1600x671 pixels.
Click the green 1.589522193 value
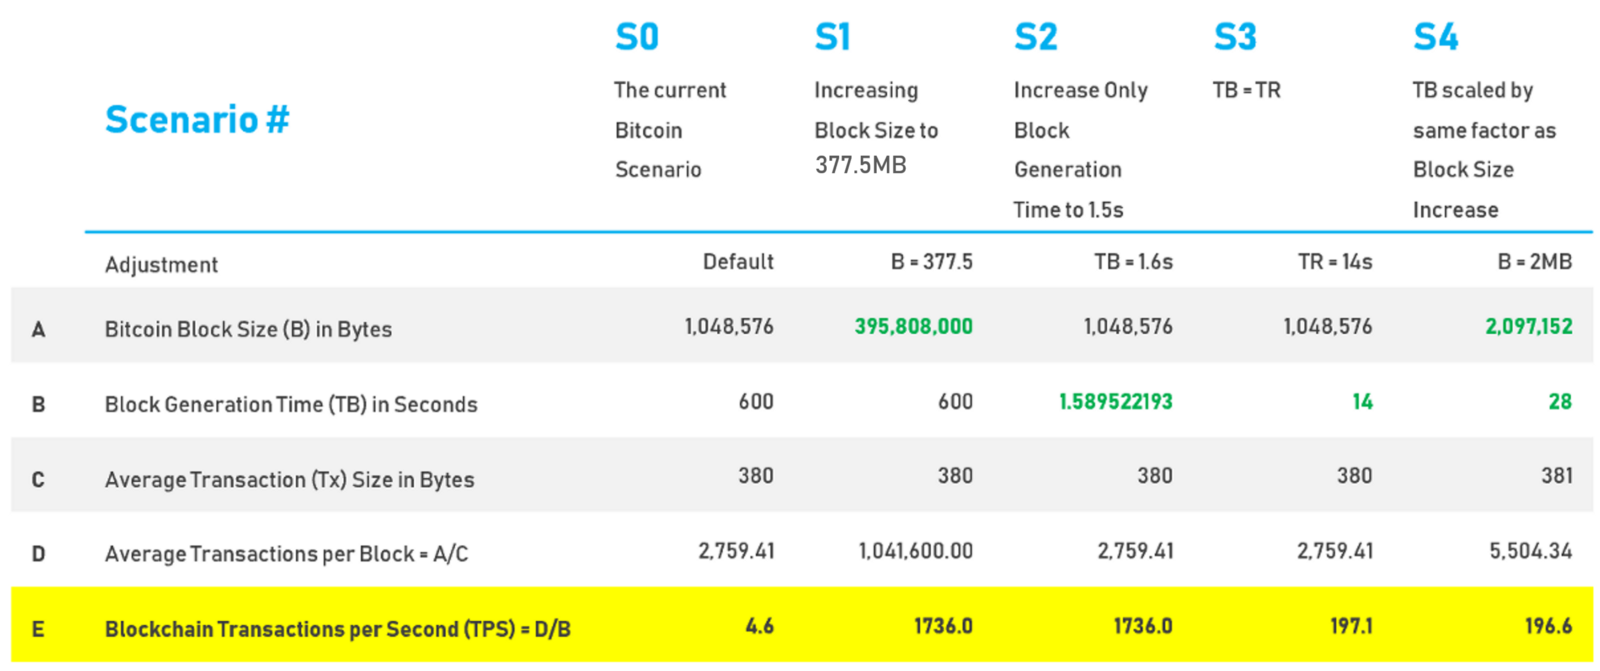pos(1115,401)
